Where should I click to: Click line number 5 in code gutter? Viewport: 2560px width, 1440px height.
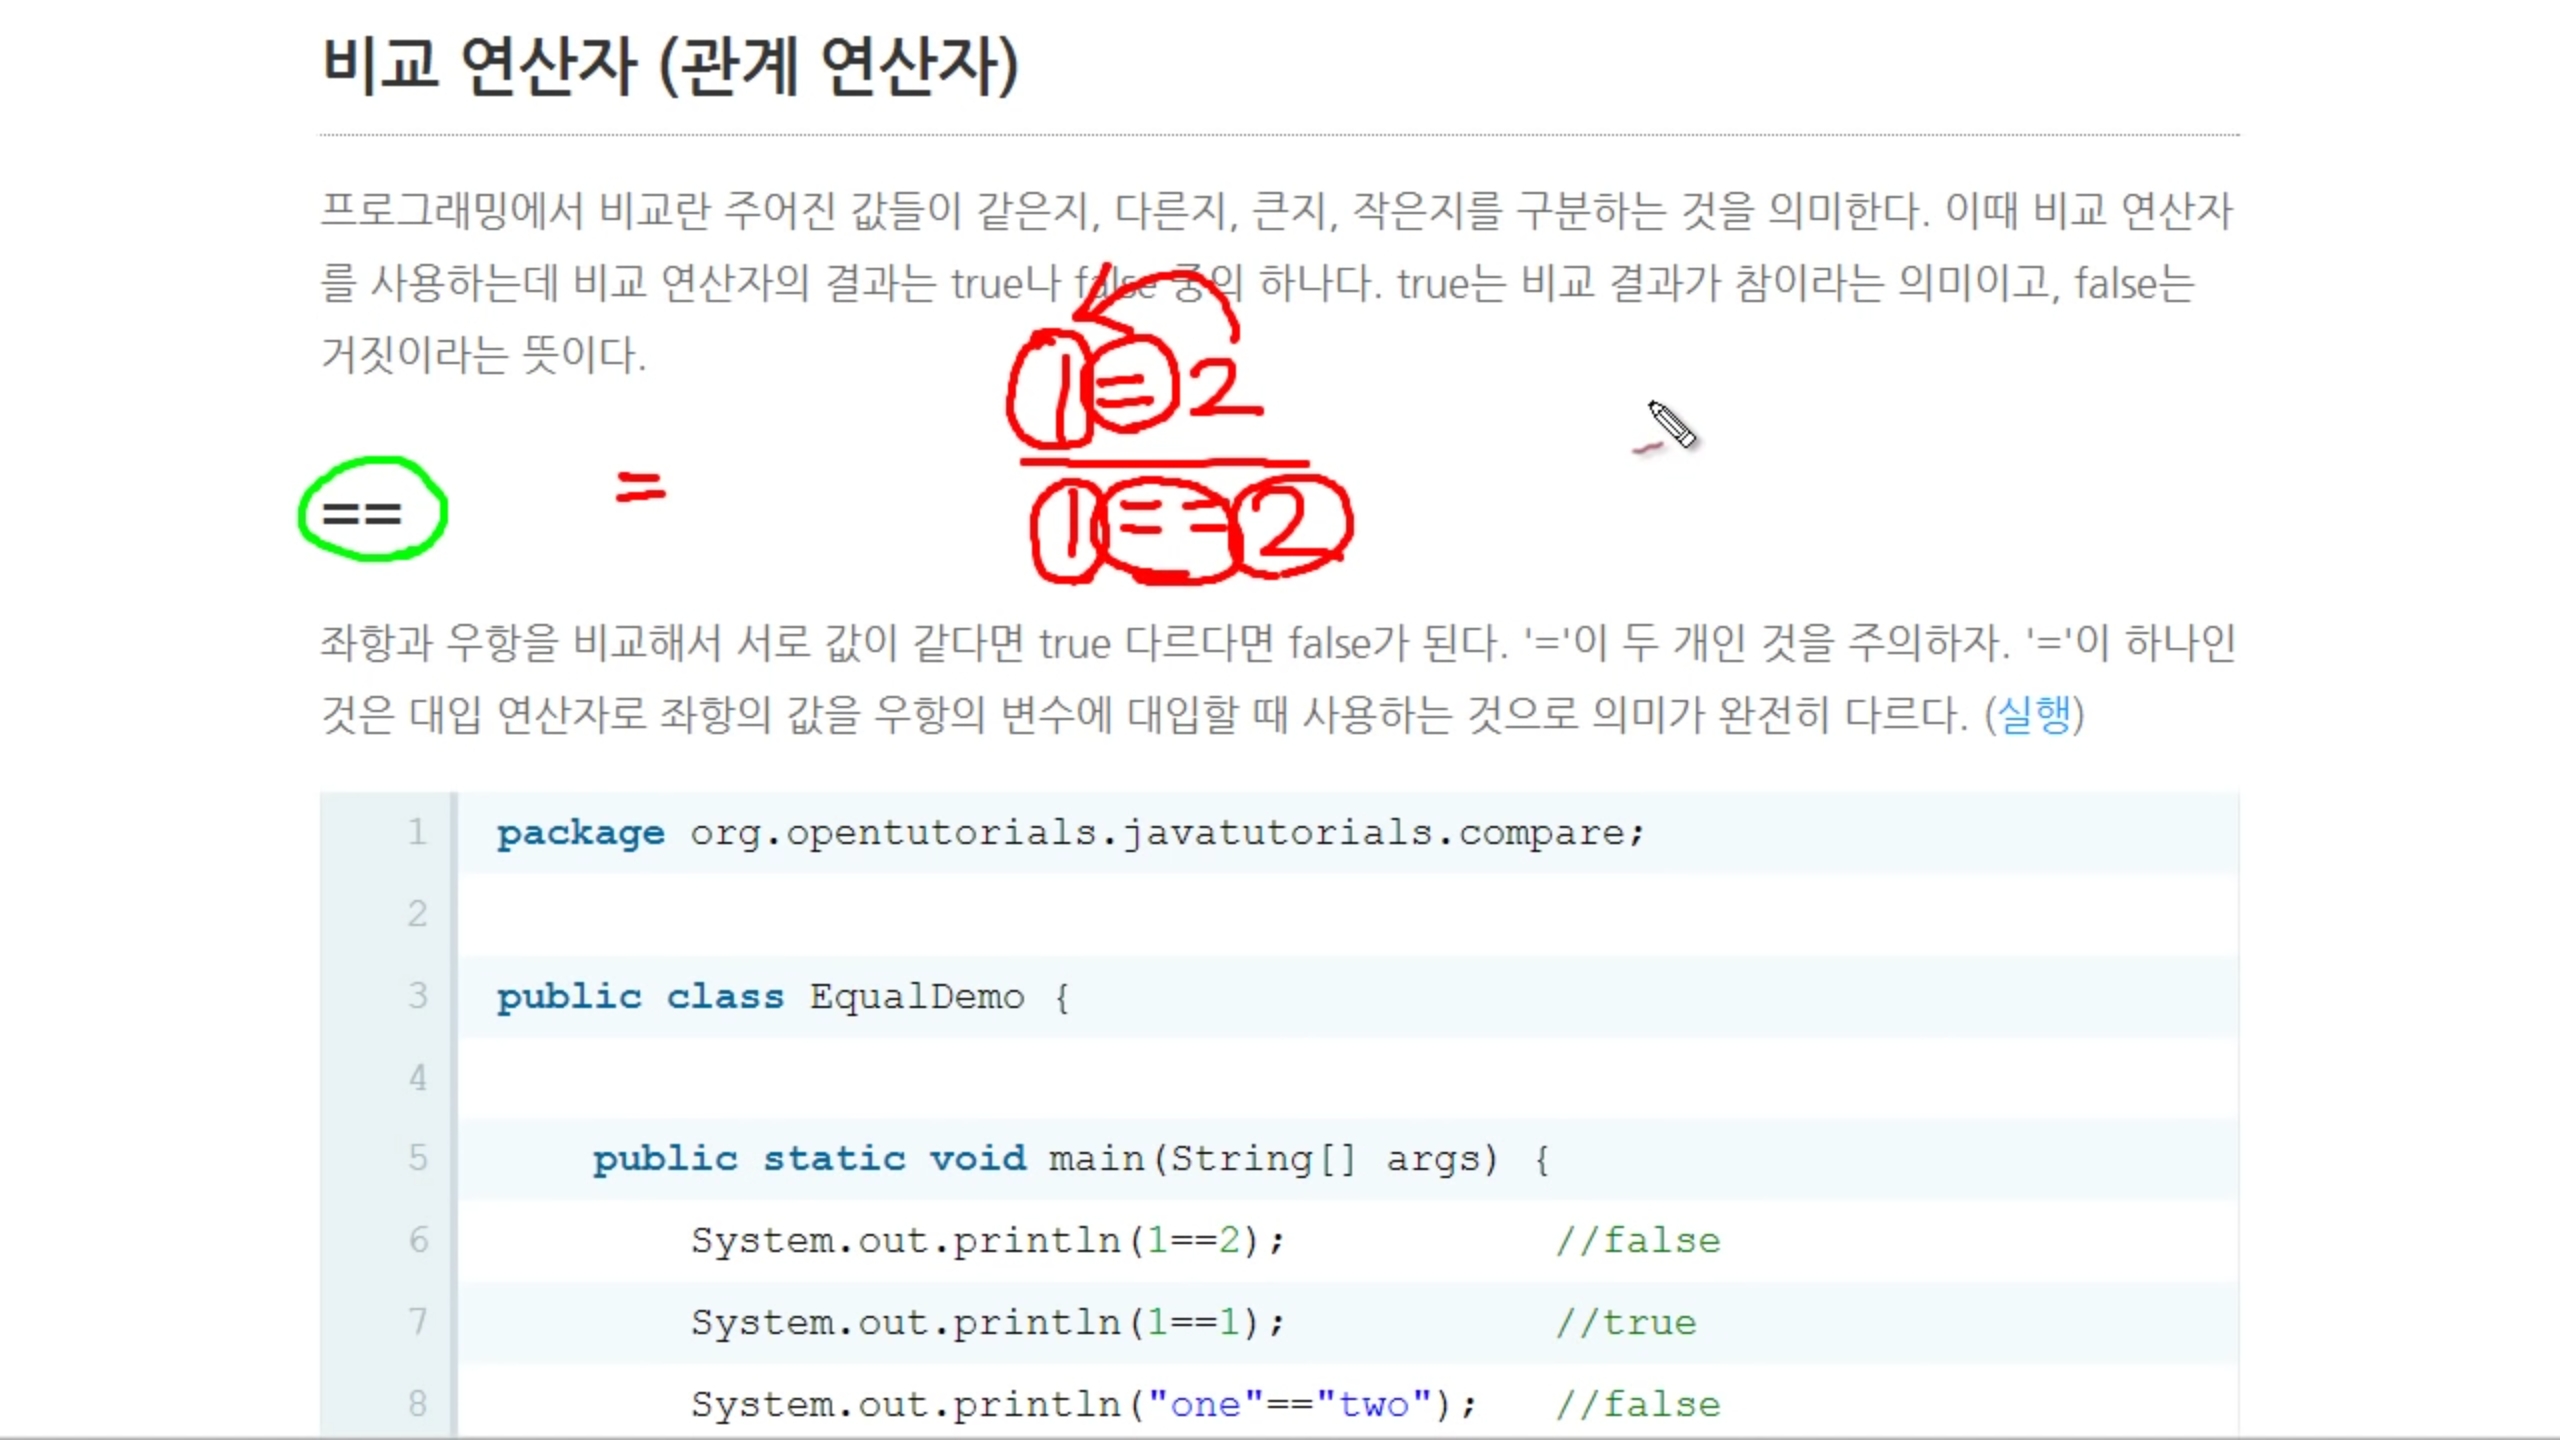click(418, 1158)
